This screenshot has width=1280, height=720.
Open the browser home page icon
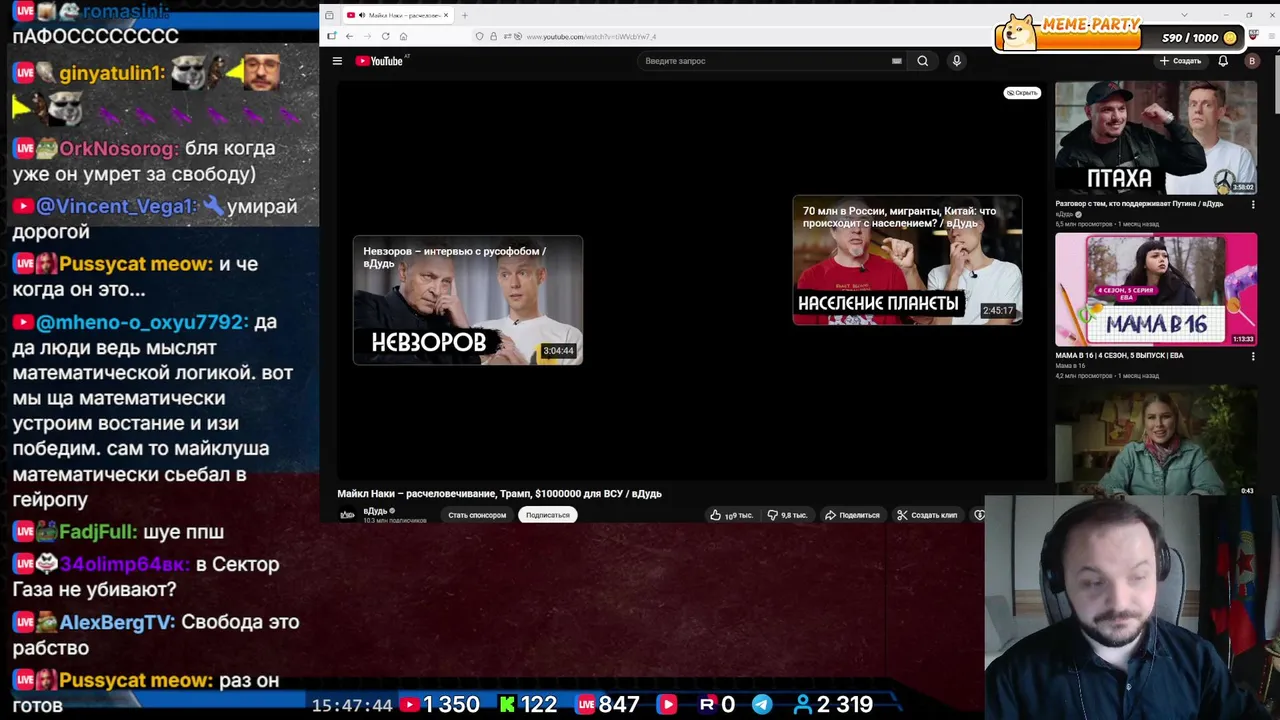[403, 36]
